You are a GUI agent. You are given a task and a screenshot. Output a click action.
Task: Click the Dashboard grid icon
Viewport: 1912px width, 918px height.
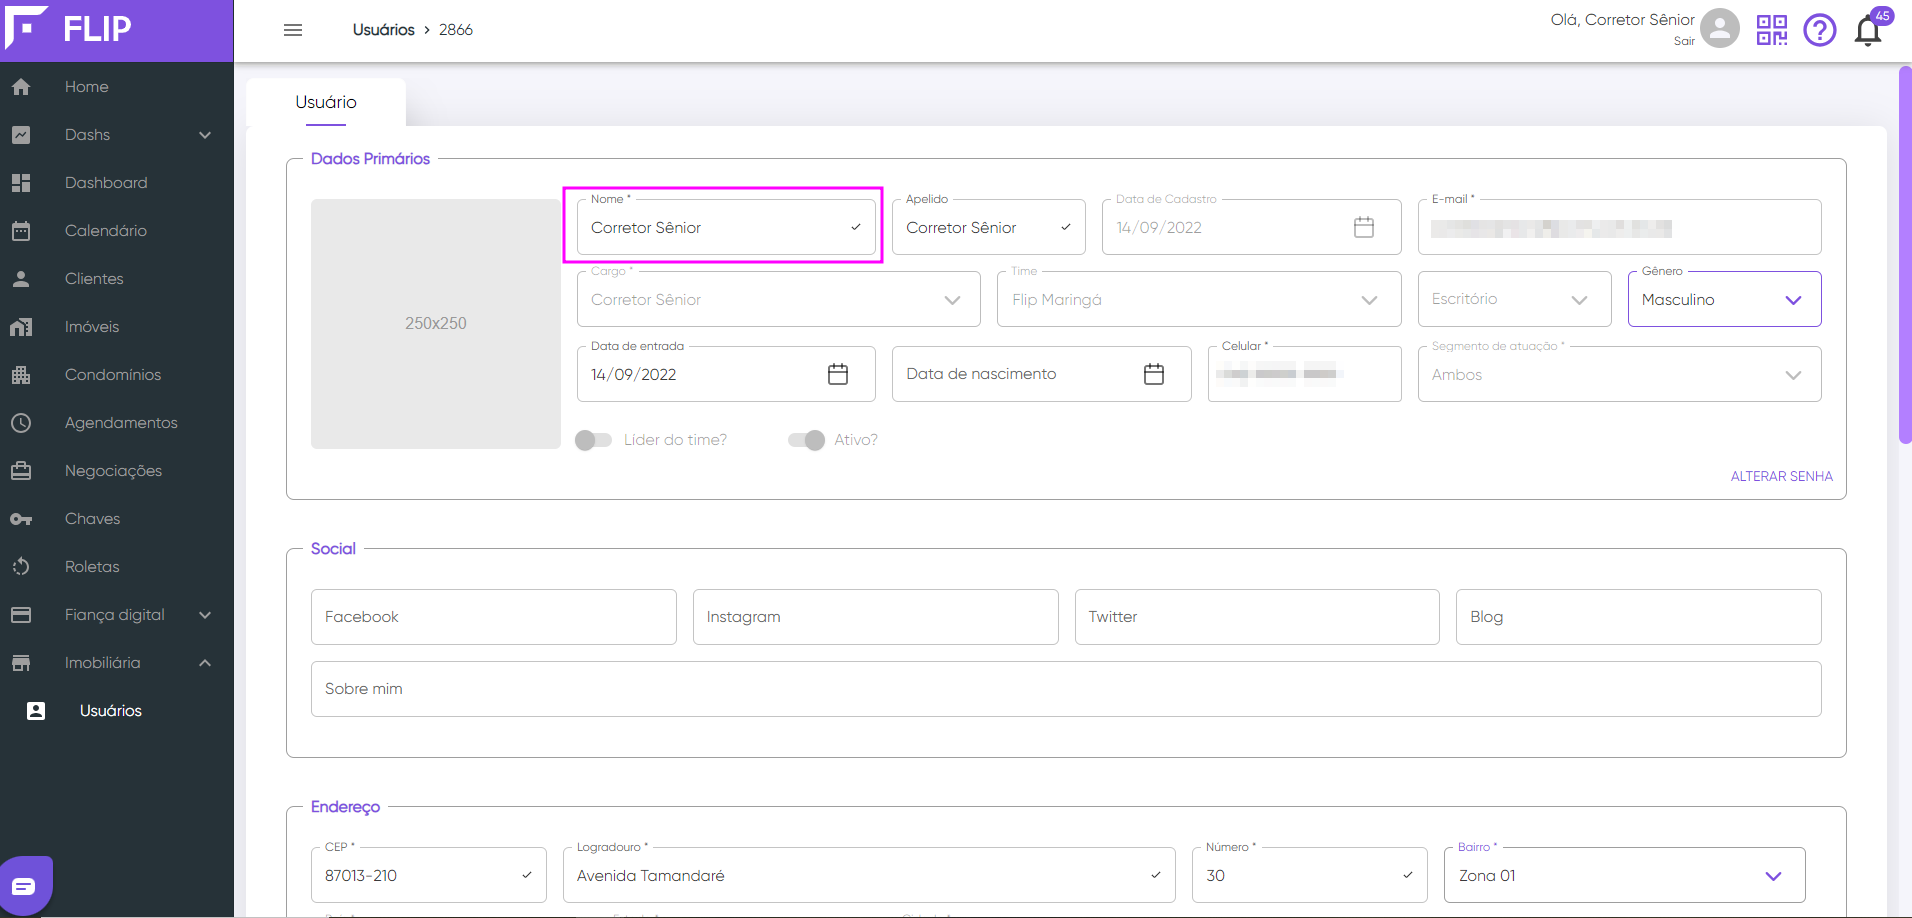21,183
